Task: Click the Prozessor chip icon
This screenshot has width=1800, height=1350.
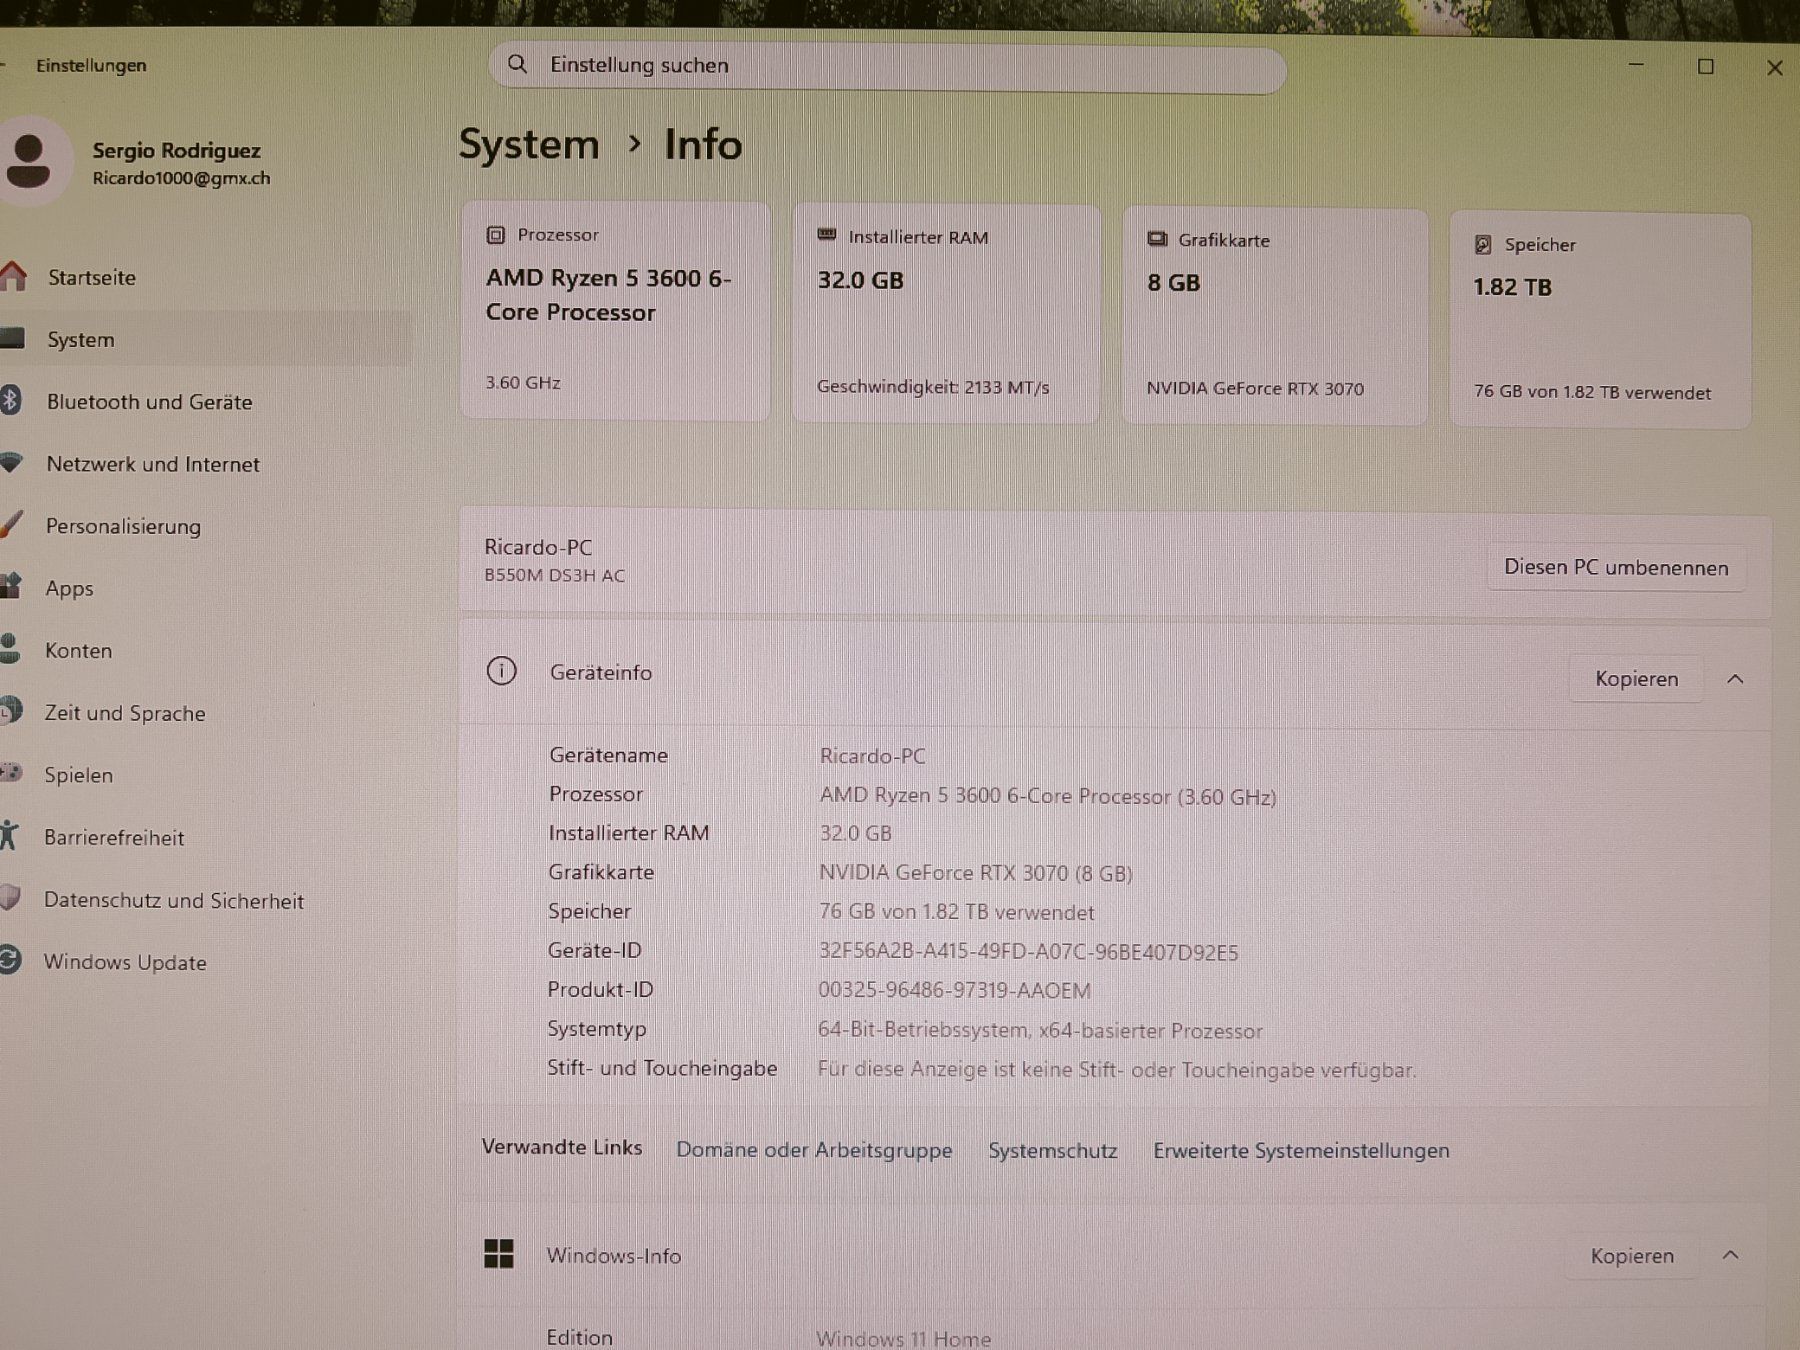Action: (x=495, y=235)
